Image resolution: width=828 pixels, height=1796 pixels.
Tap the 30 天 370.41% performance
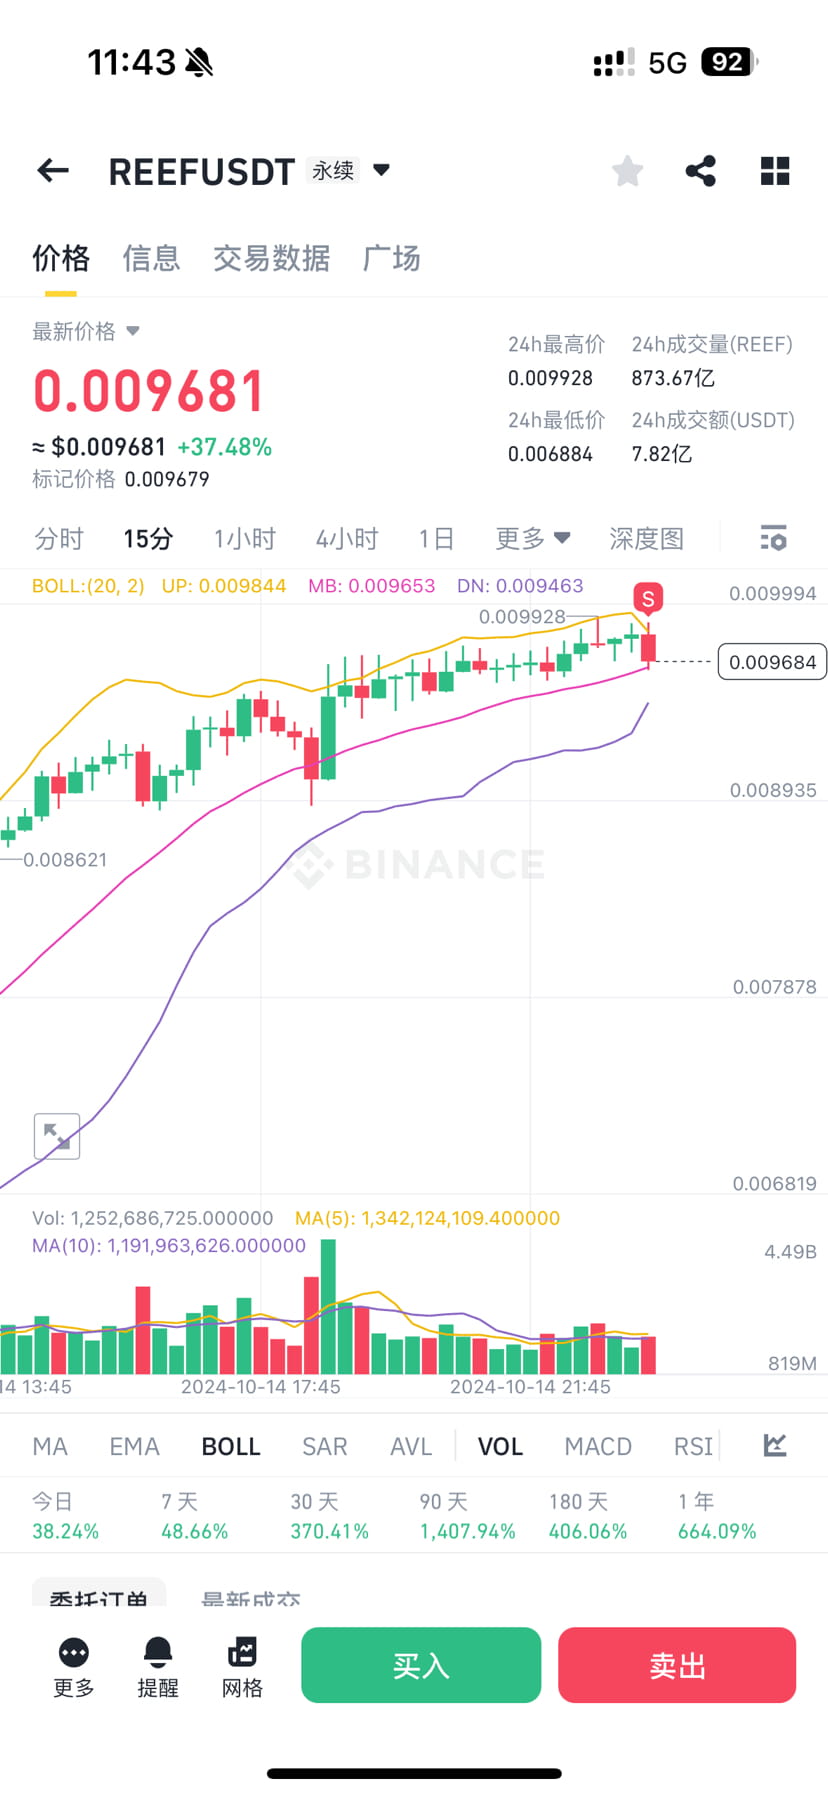tap(329, 1516)
